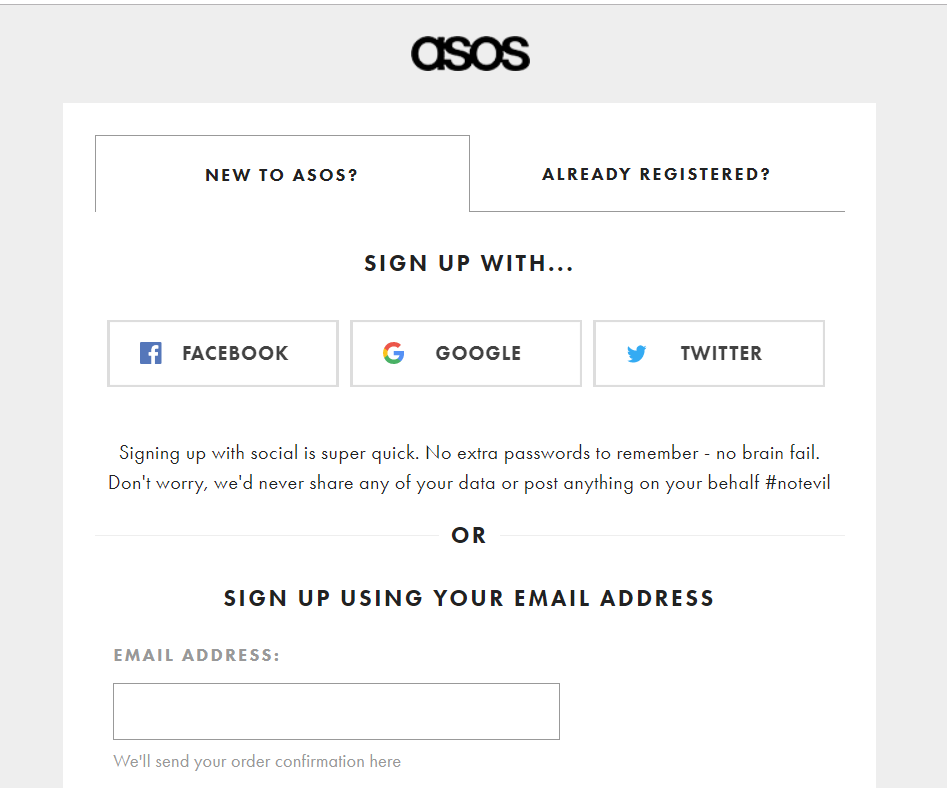
Task: Click the blue Twitter bird icon
Action: coord(636,353)
